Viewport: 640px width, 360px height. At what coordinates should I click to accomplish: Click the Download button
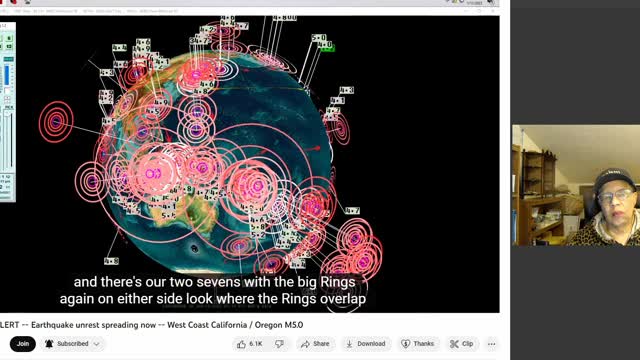366,344
